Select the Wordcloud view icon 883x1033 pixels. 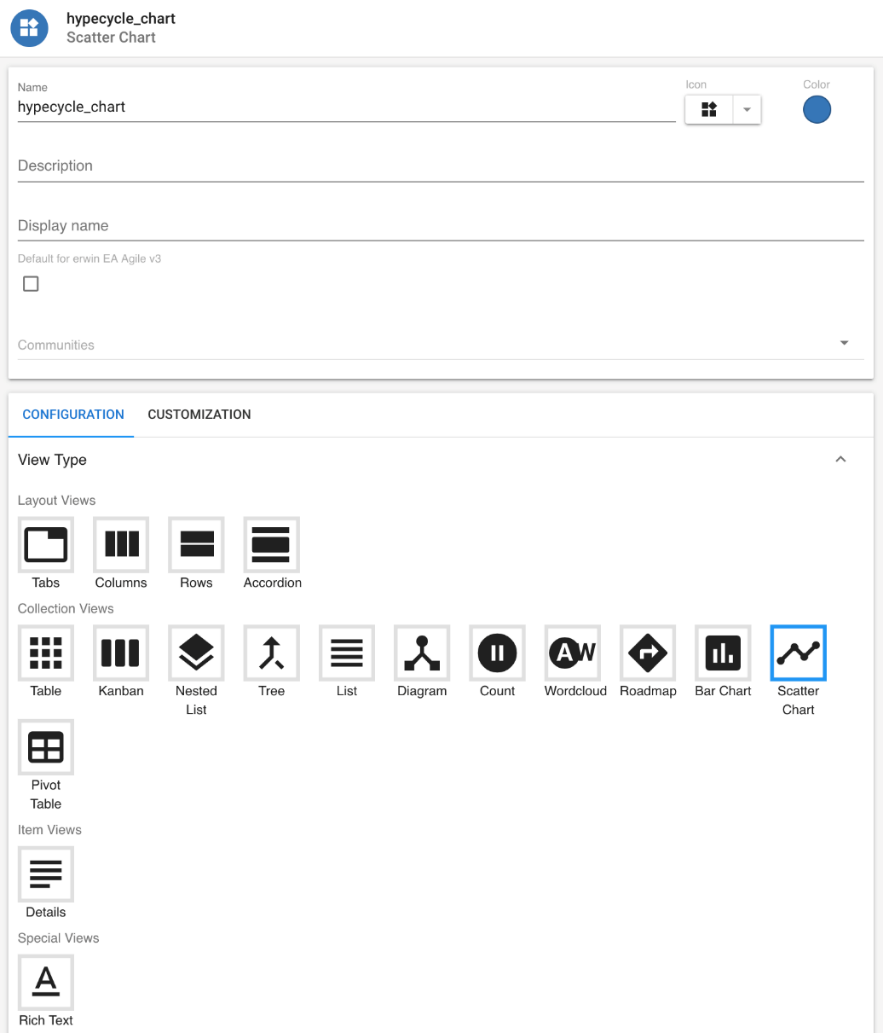tap(571, 652)
